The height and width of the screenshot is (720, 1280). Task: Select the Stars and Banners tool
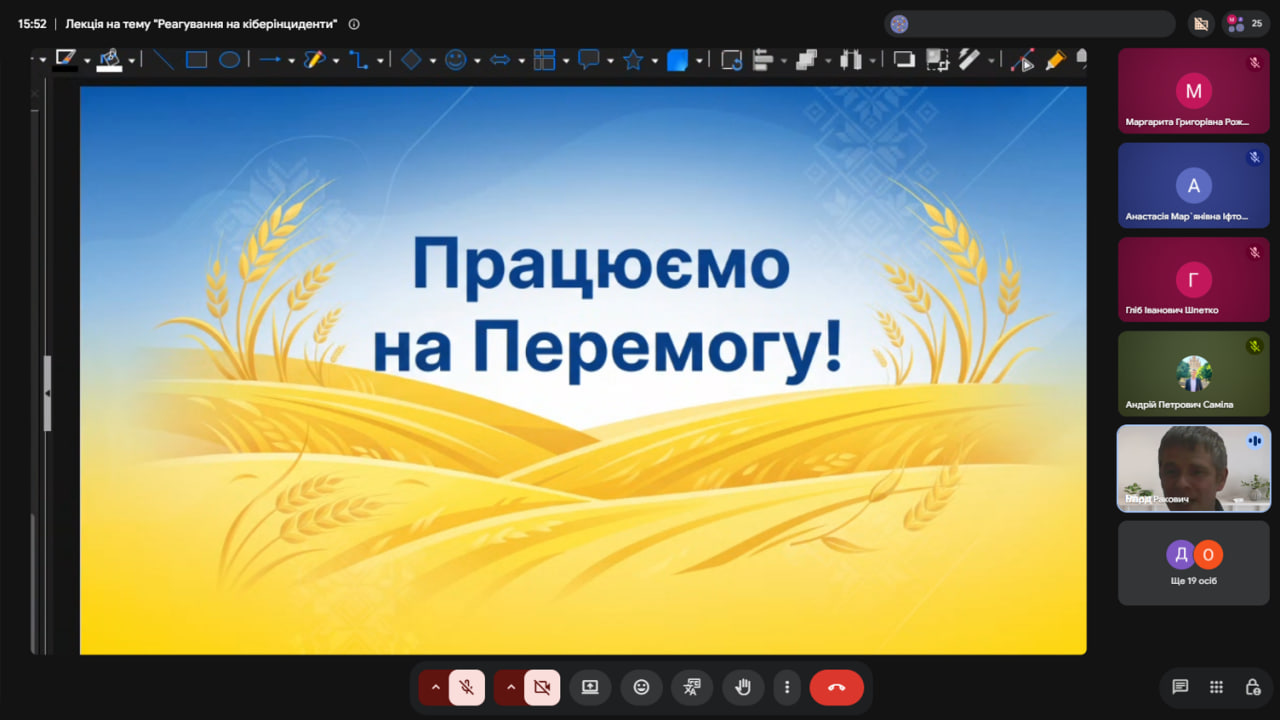633,60
